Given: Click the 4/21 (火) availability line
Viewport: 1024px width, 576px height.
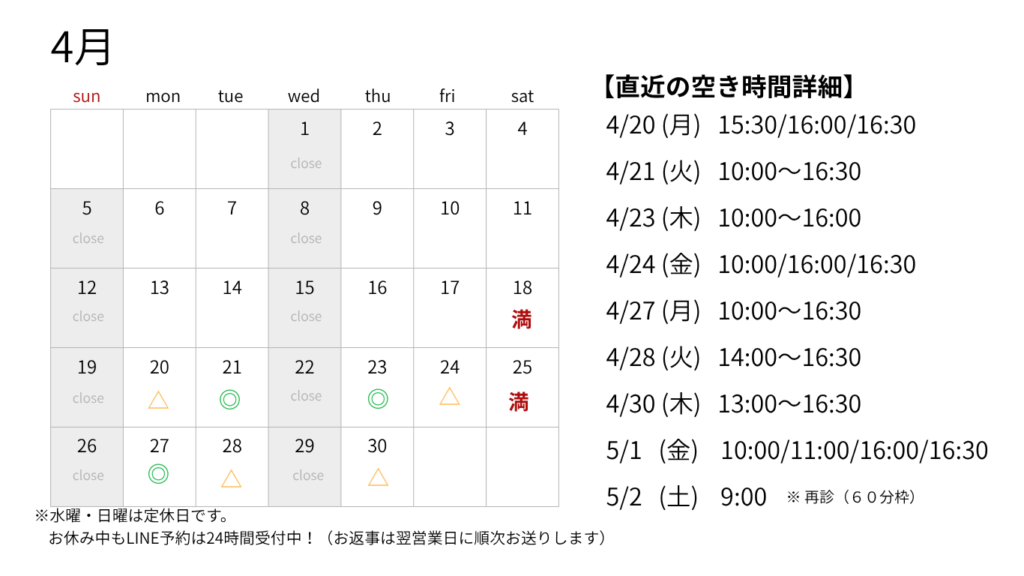Looking at the screenshot, I should (733, 172).
